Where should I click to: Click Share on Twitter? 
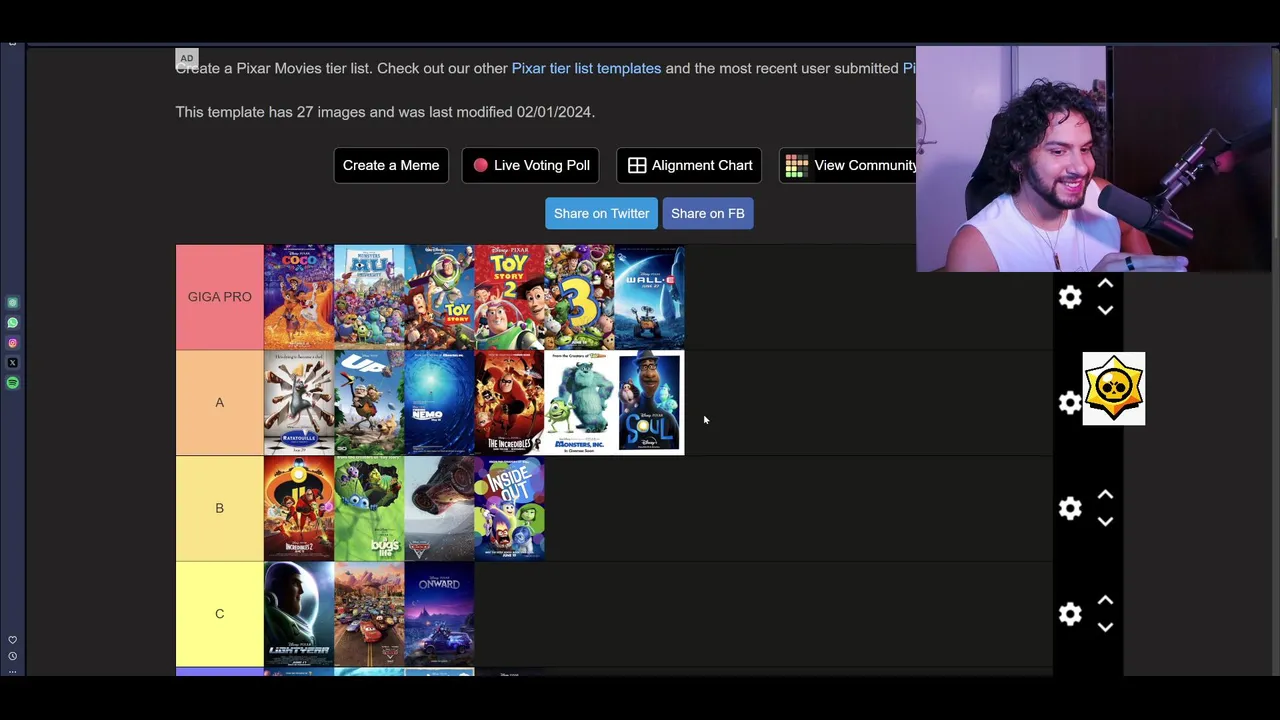coord(601,213)
